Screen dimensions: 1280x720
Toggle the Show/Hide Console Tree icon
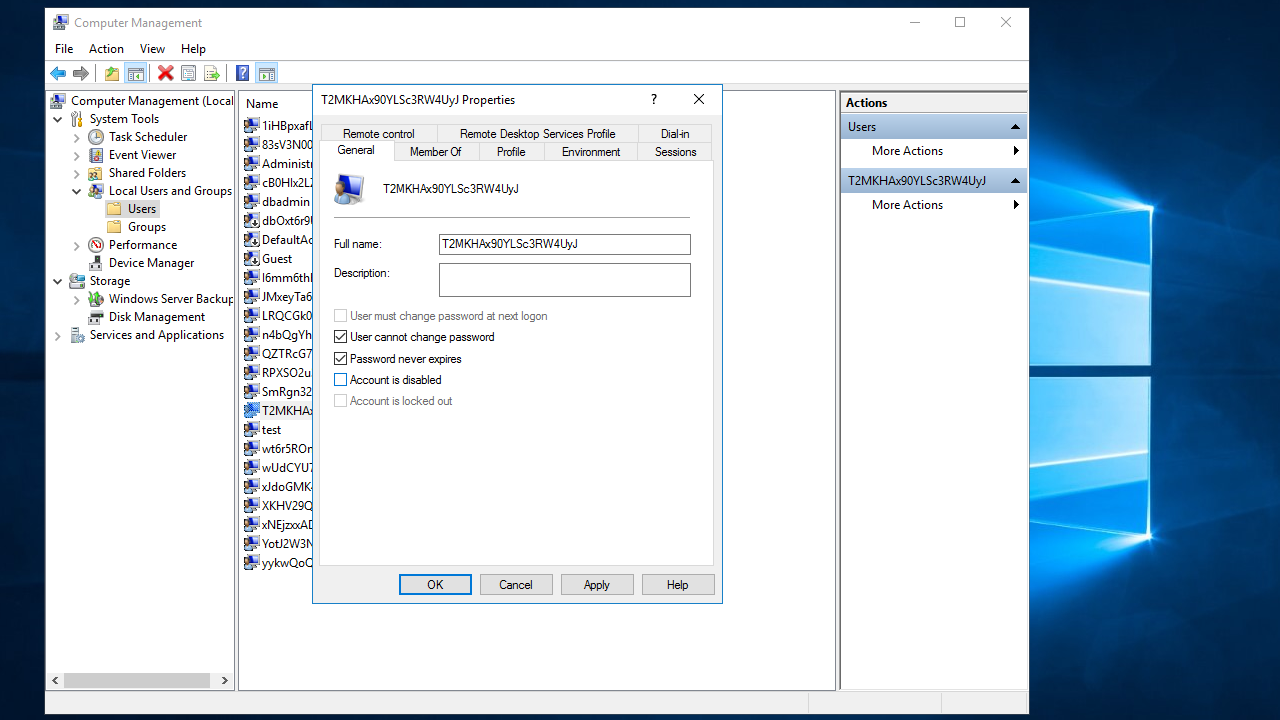click(x=135, y=73)
